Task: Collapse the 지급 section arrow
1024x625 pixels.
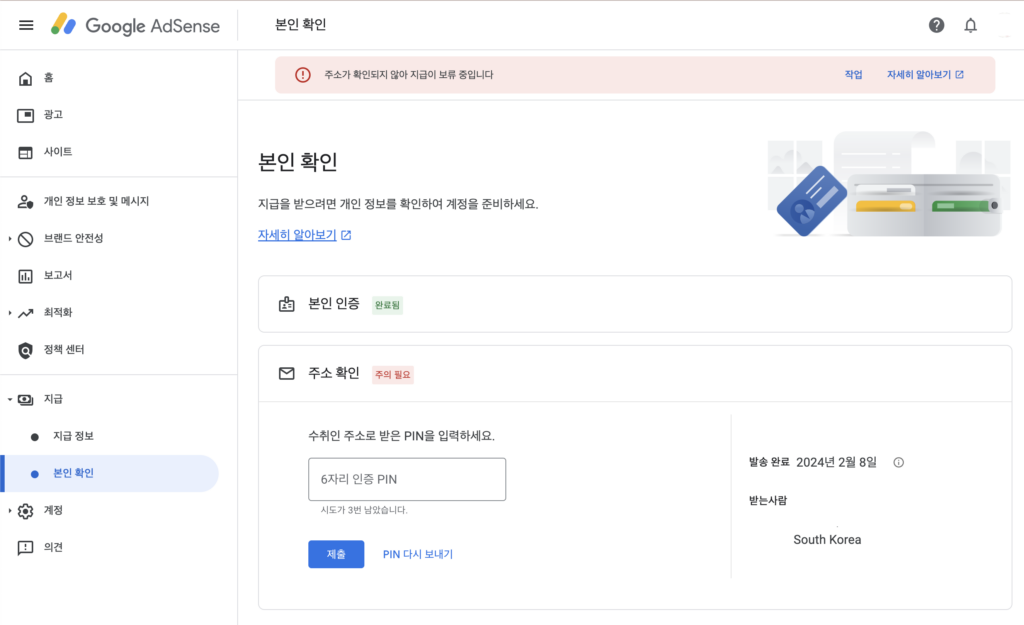Action: [x=10, y=399]
